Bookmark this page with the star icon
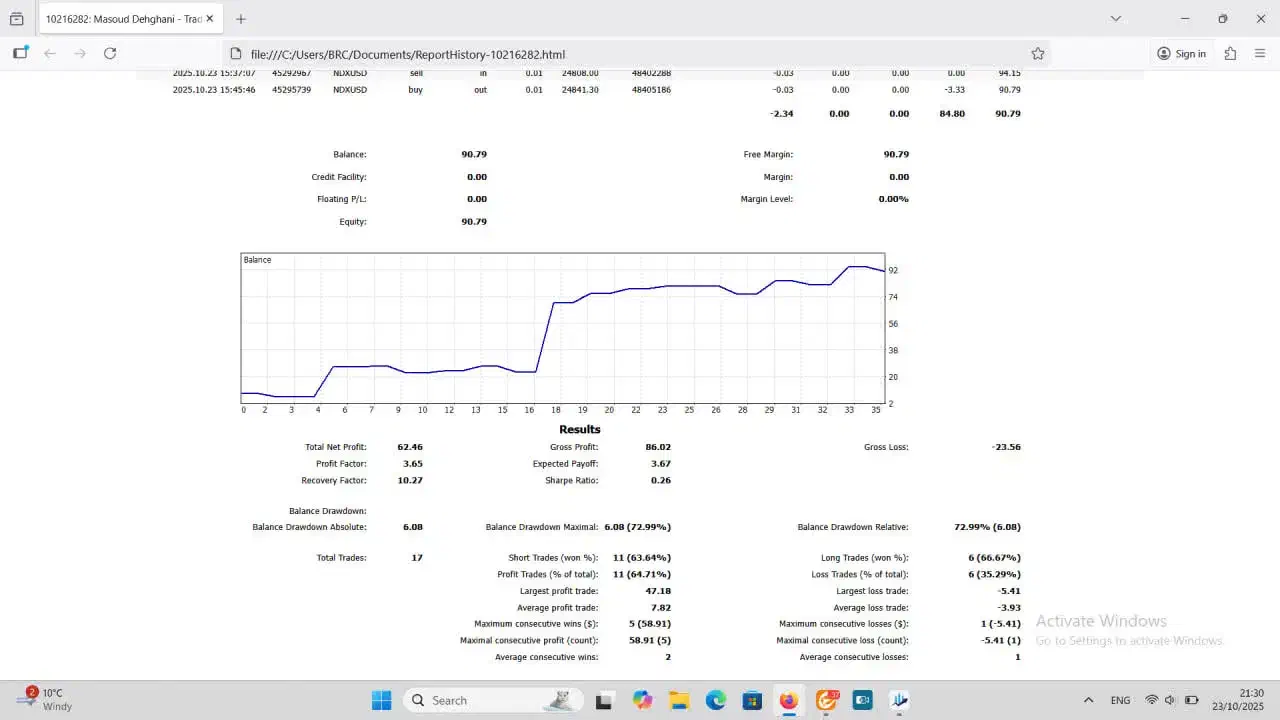1280x720 pixels. click(x=1038, y=54)
